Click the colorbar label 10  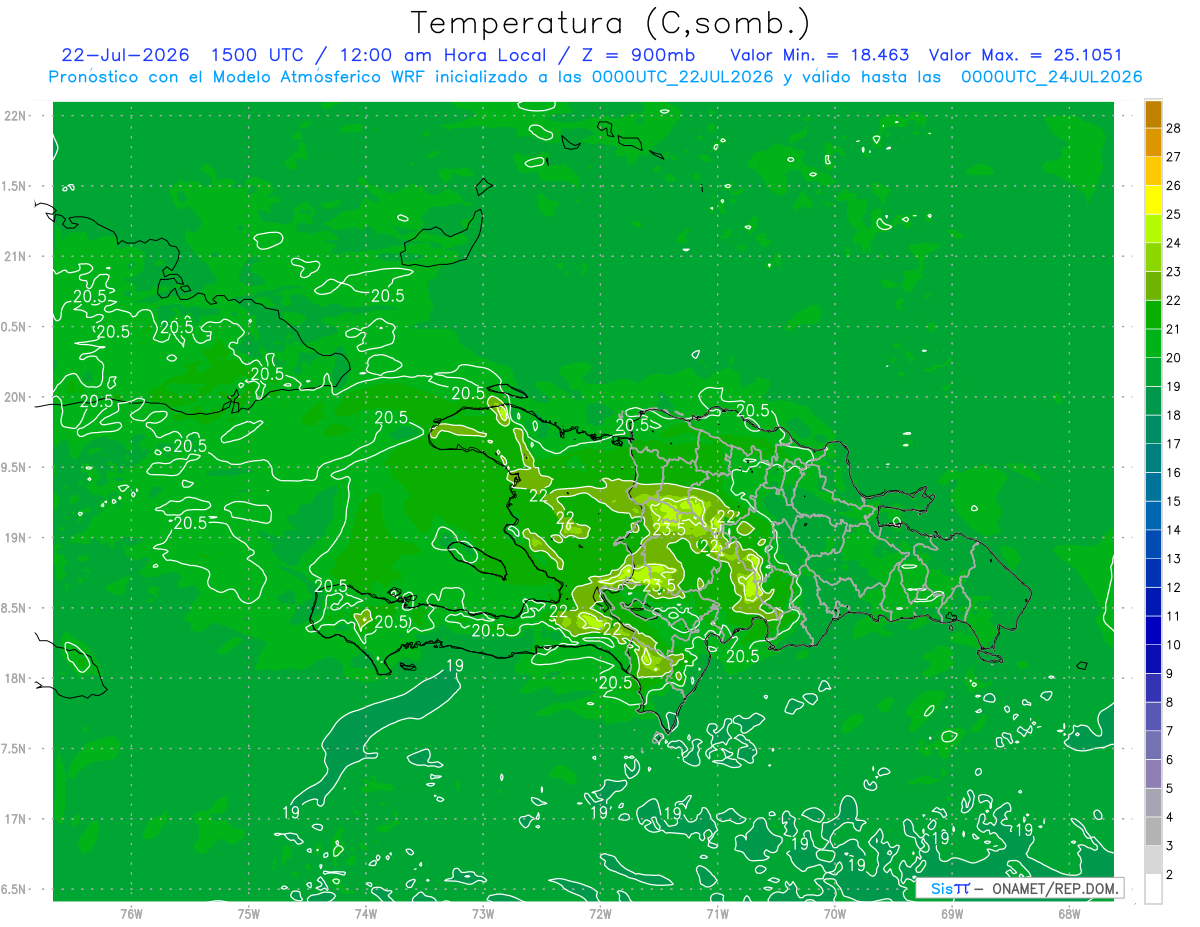[x=1173, y=645]
